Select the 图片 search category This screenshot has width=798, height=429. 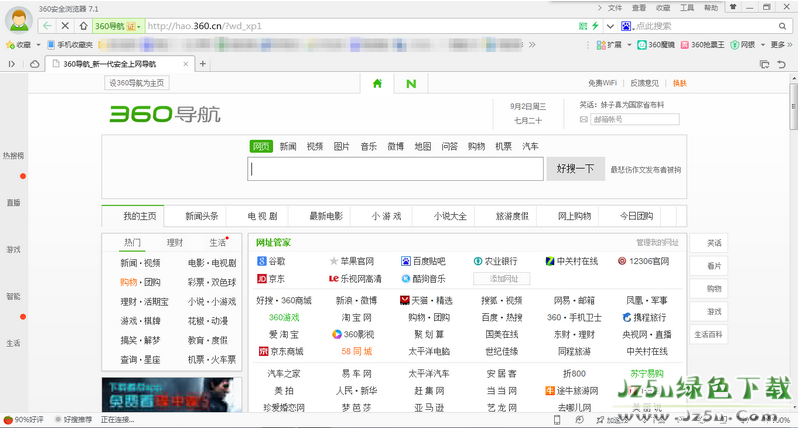coord(341,146)
